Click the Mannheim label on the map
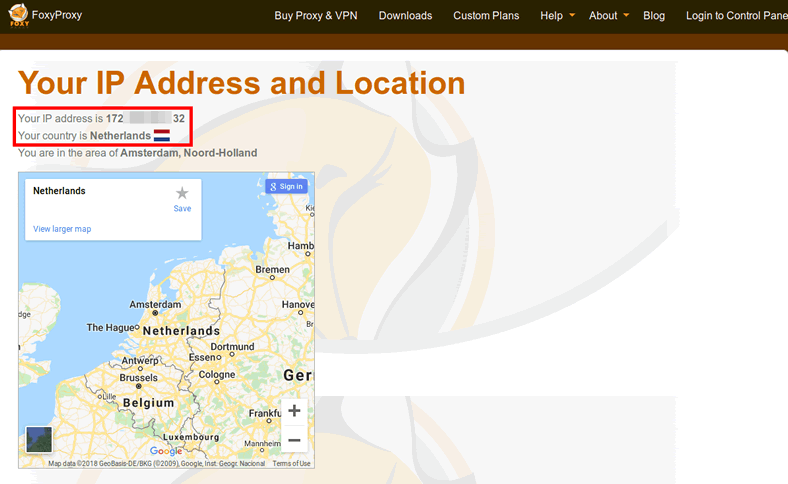 262,443
